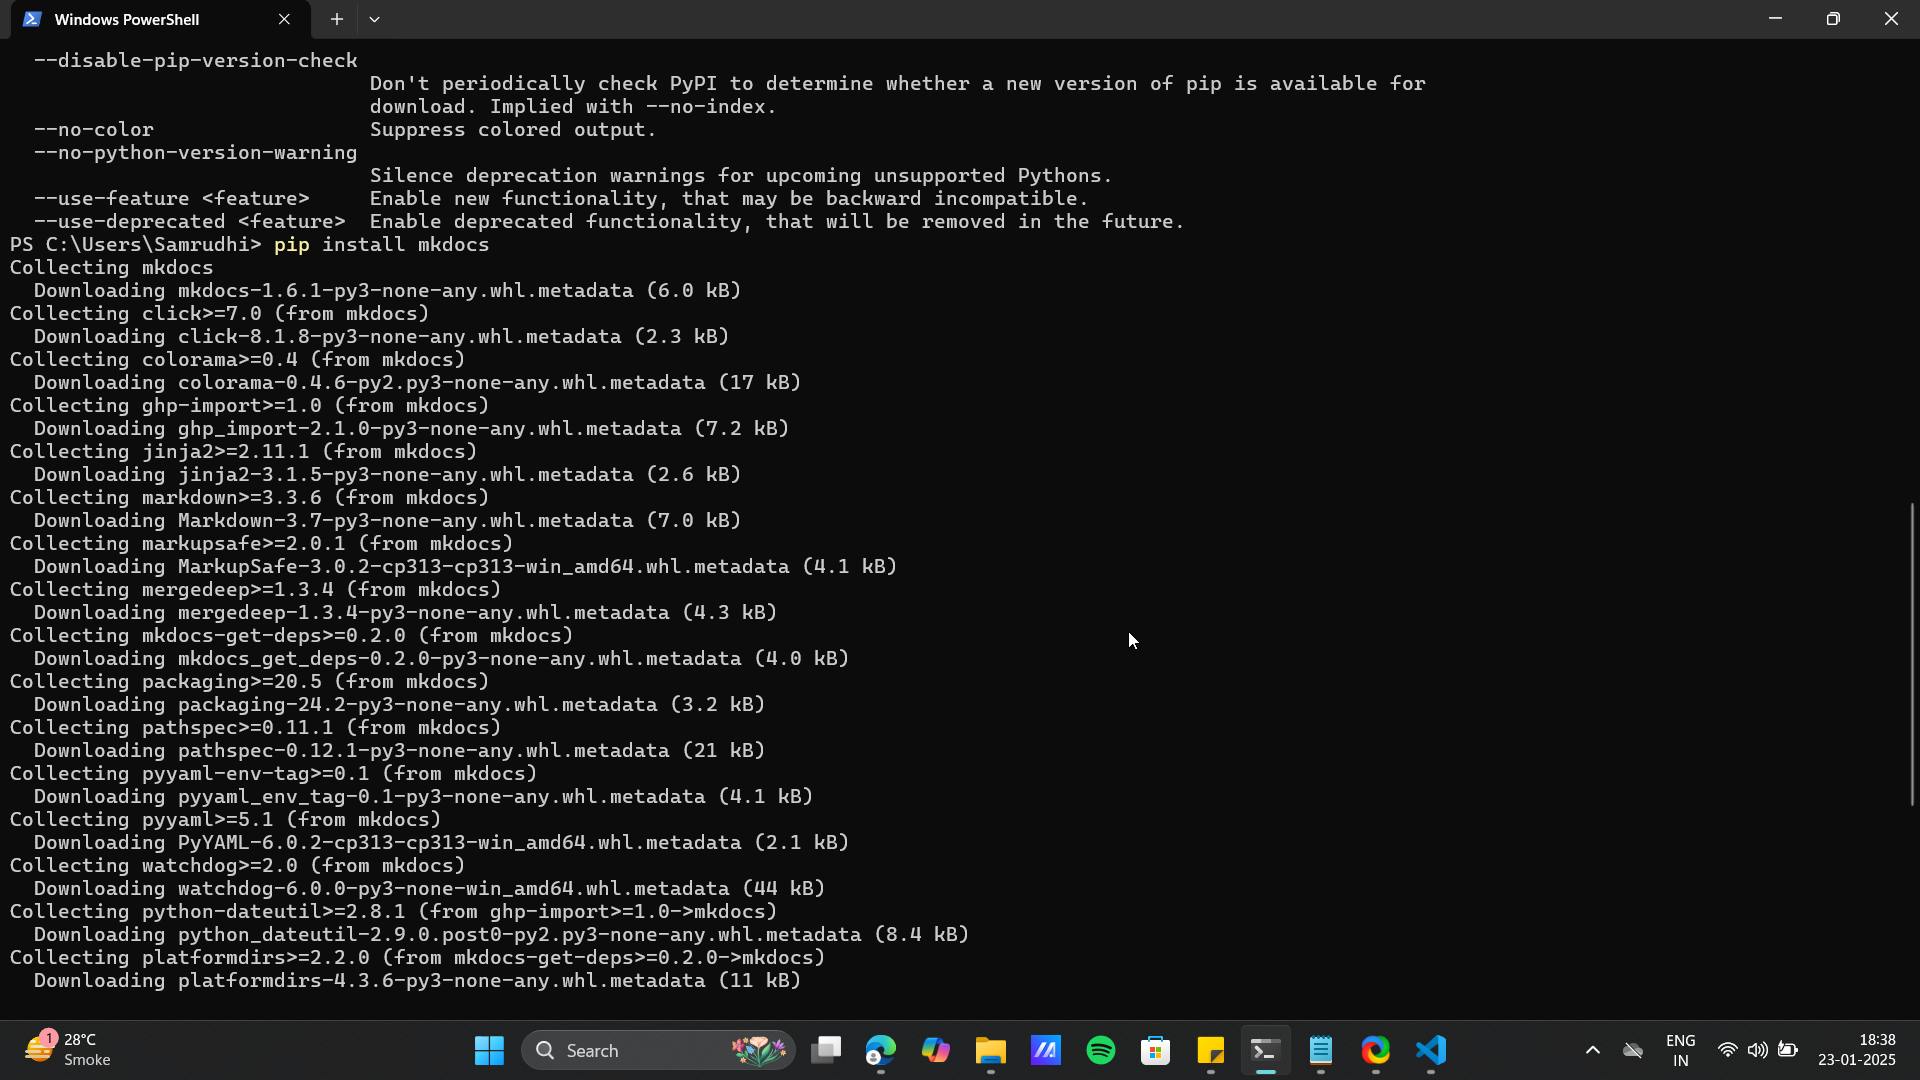Click '--disable-pip-version-check' option text

click(196, 61)
